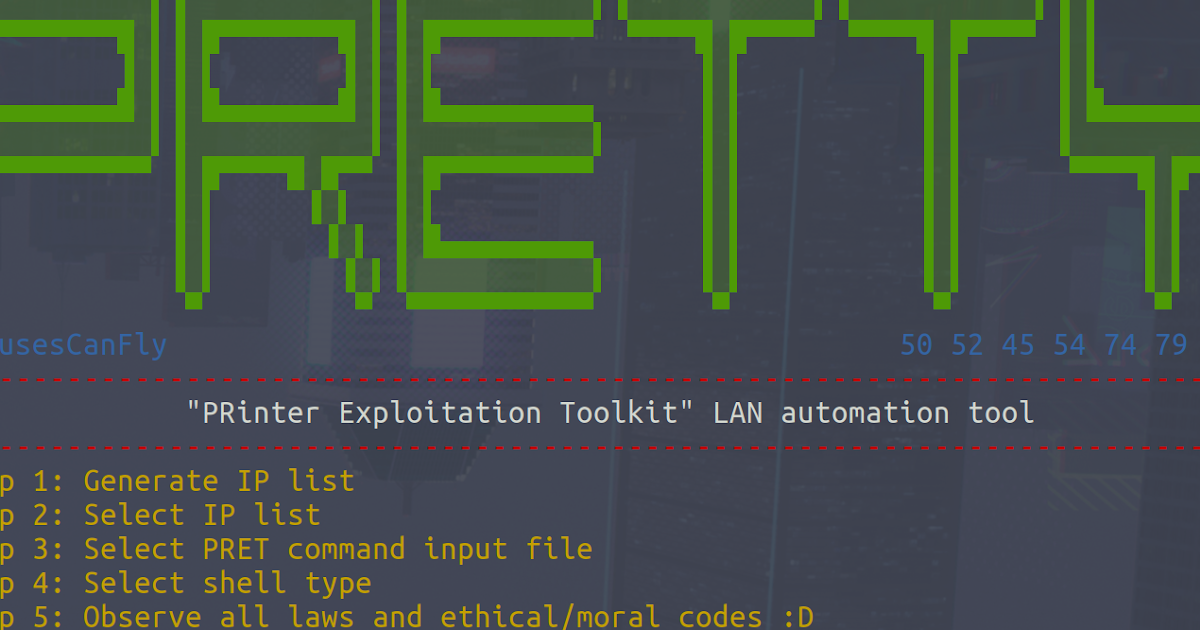Viewport: 1200px width, 630px height.
Task: Click the 'usesCanFly' credit text
Action: [80, 344]
